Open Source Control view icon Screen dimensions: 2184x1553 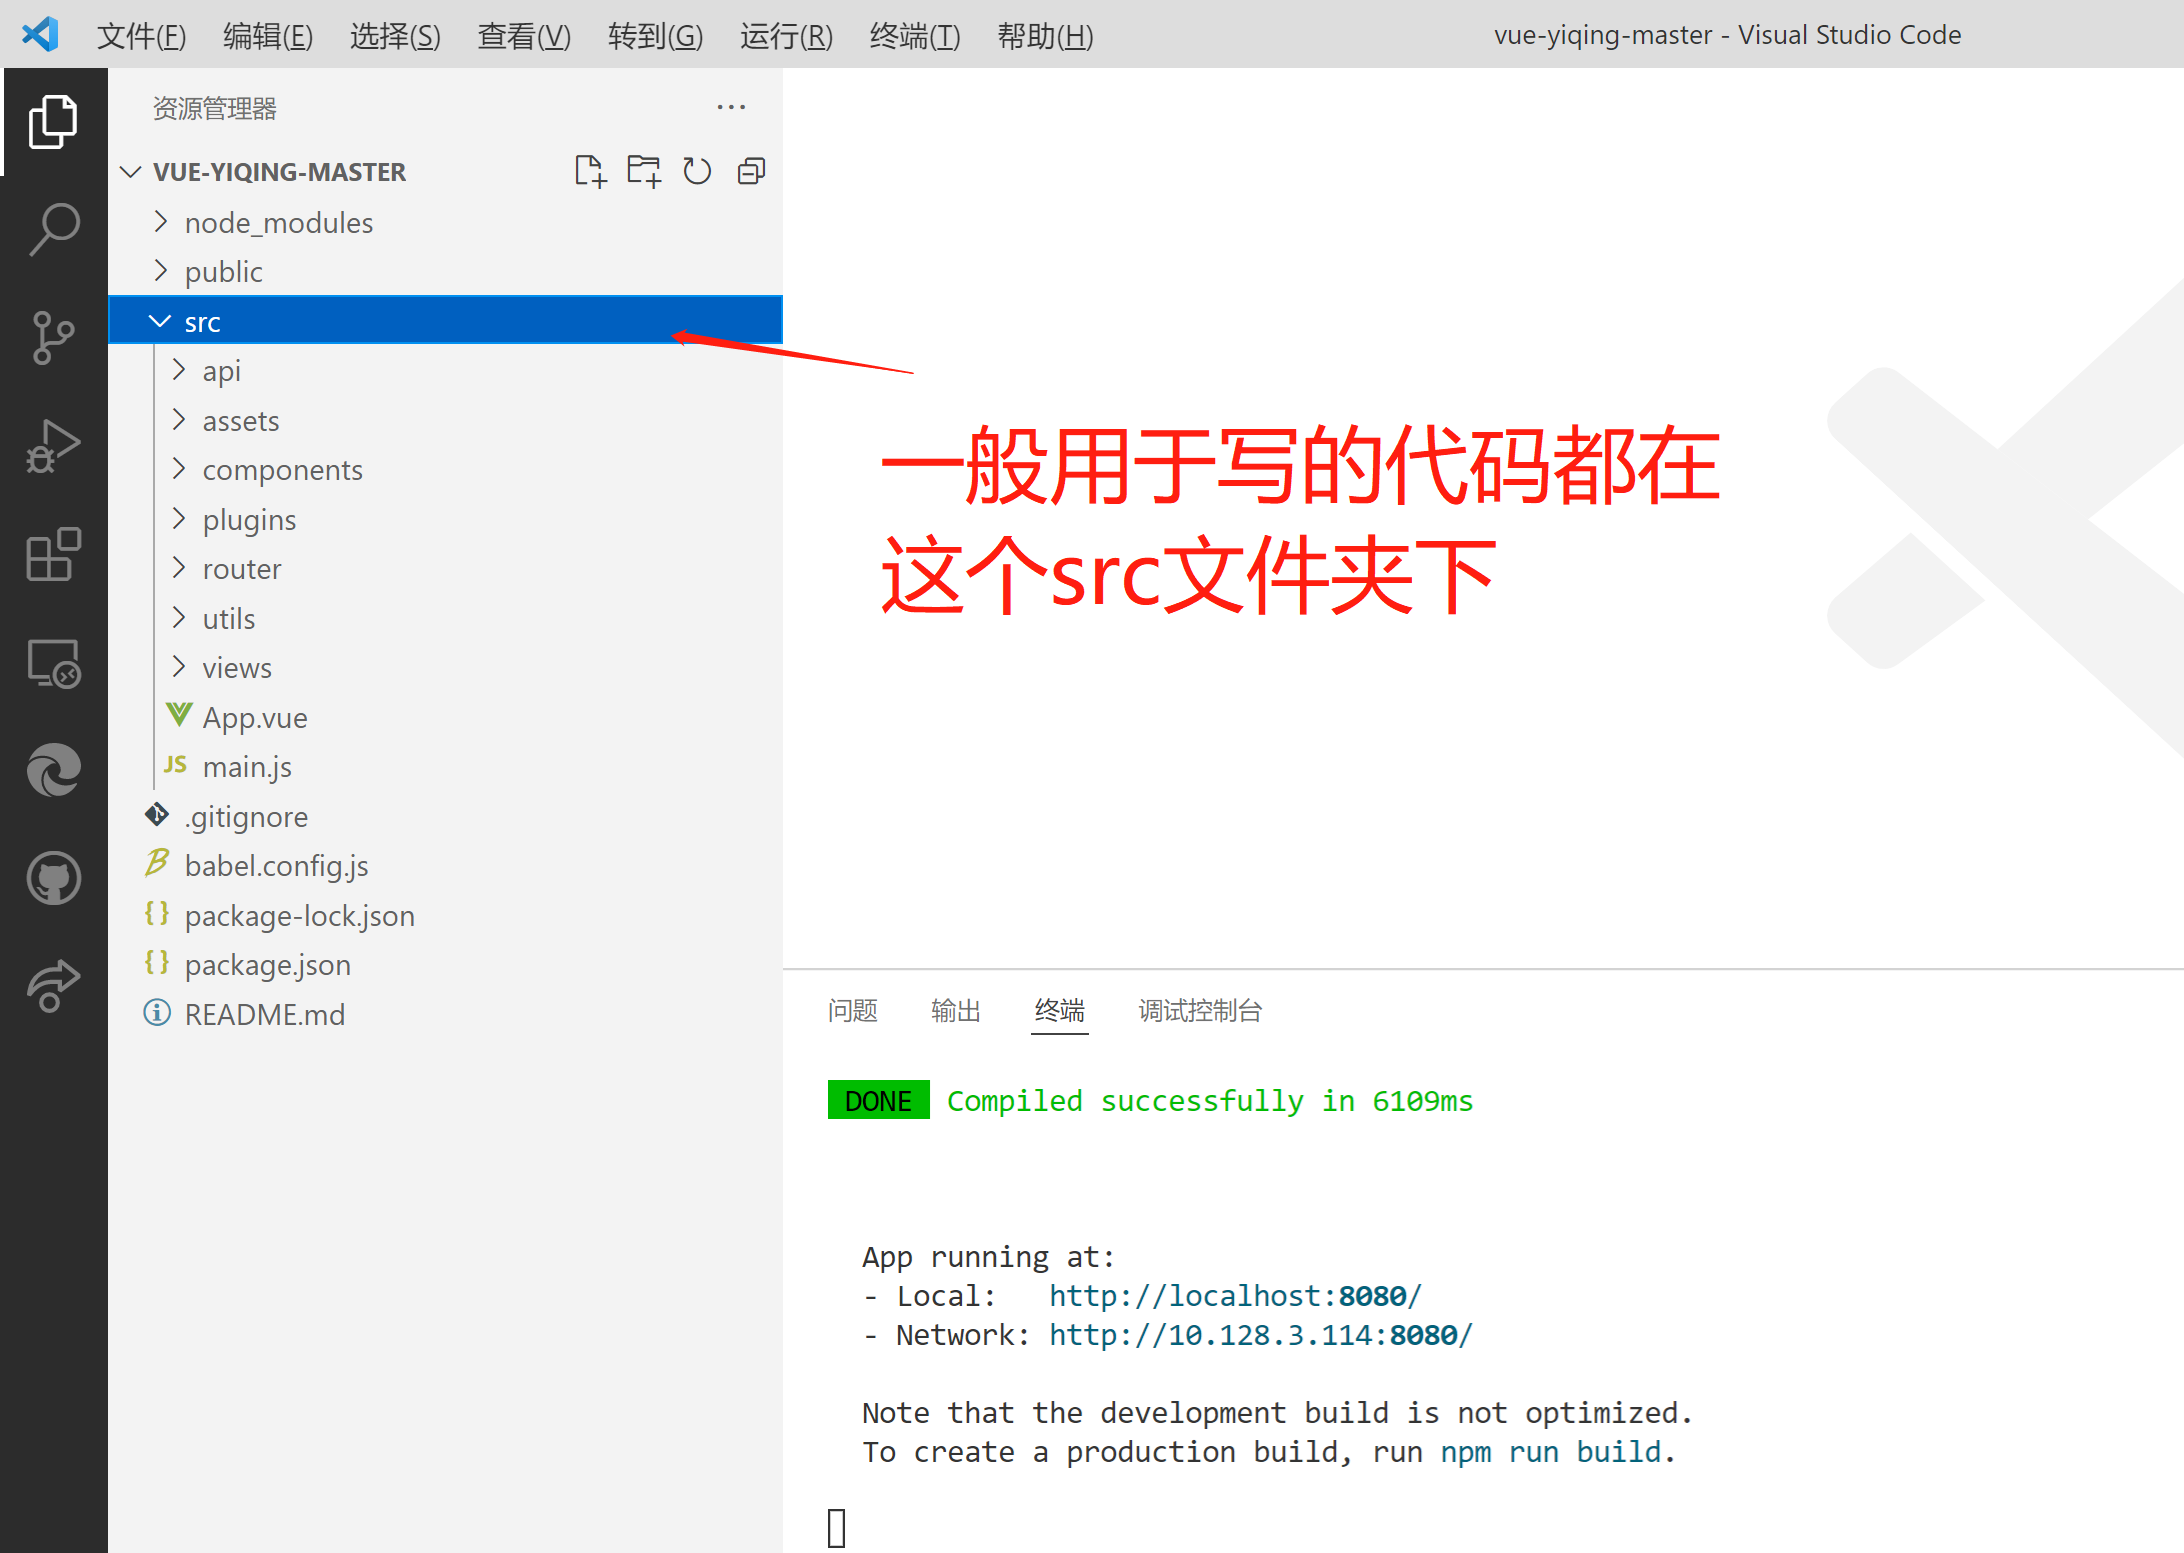[x=54, y=337]
